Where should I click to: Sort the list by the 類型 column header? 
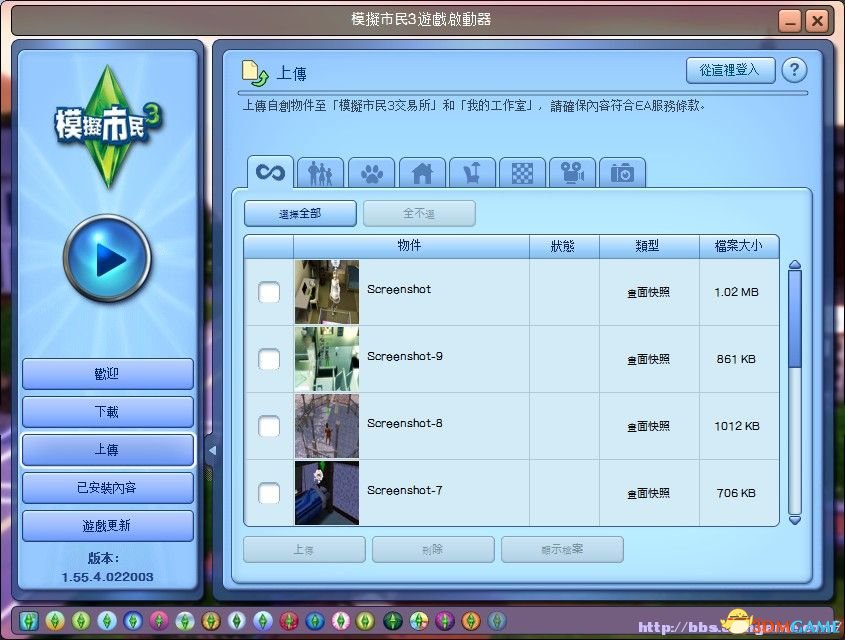(x=649, y=246)
